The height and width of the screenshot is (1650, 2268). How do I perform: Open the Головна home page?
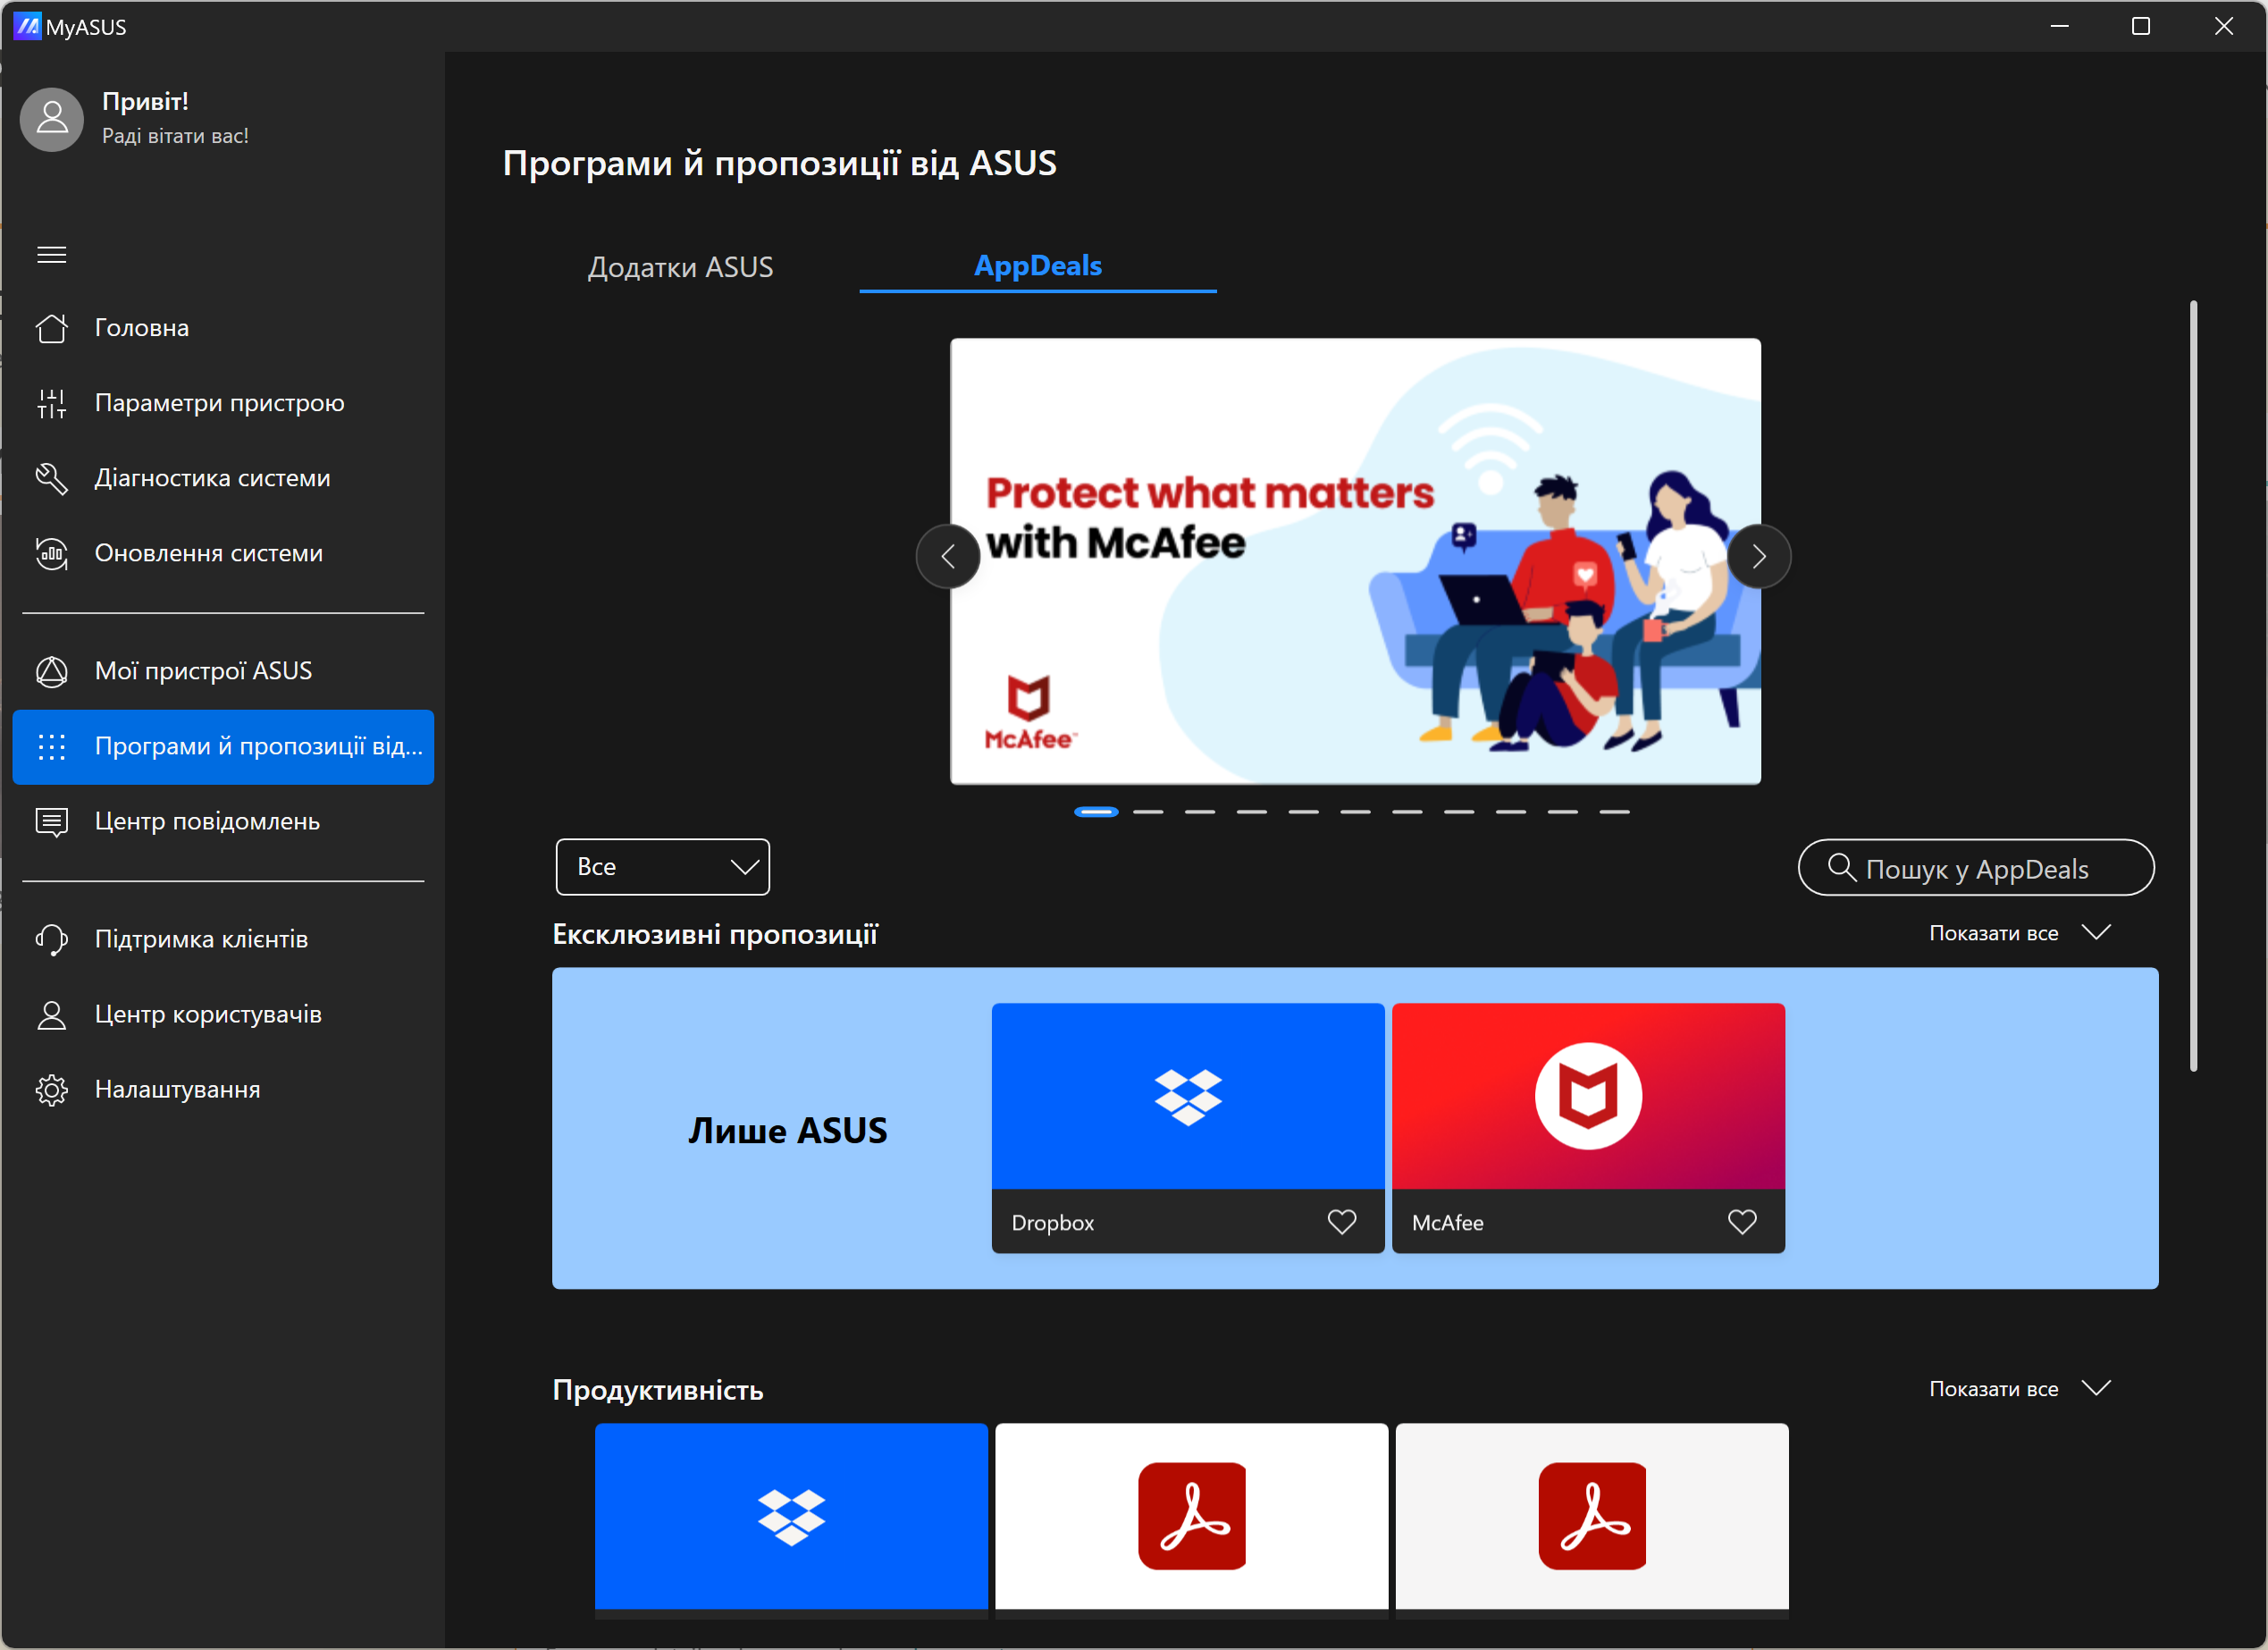point(223,328)
